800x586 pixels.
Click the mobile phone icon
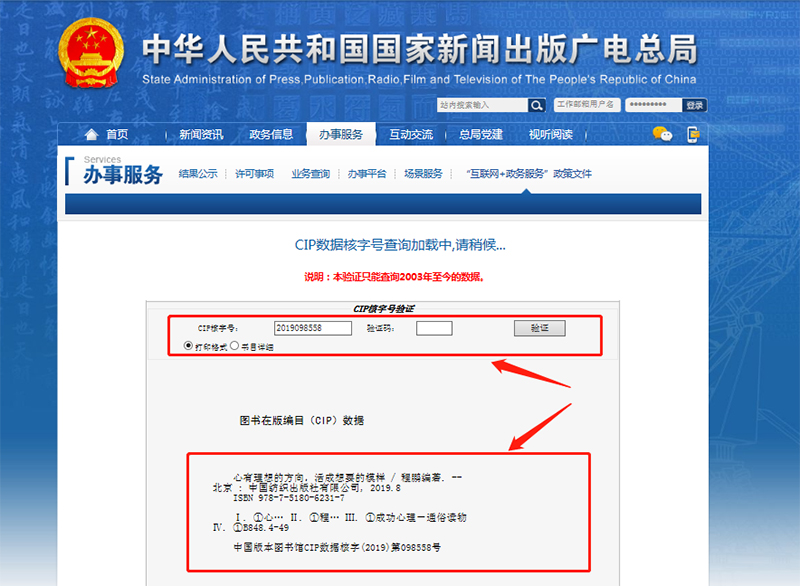[x=691, y=134]
